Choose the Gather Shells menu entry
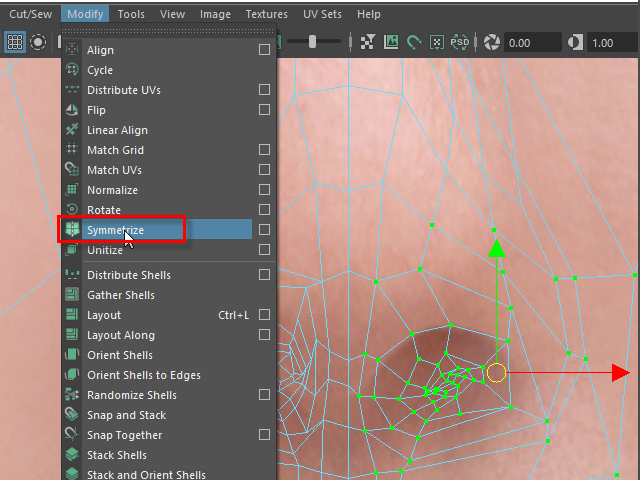Viewport: 640px width, 480px height. pos(120,295)
